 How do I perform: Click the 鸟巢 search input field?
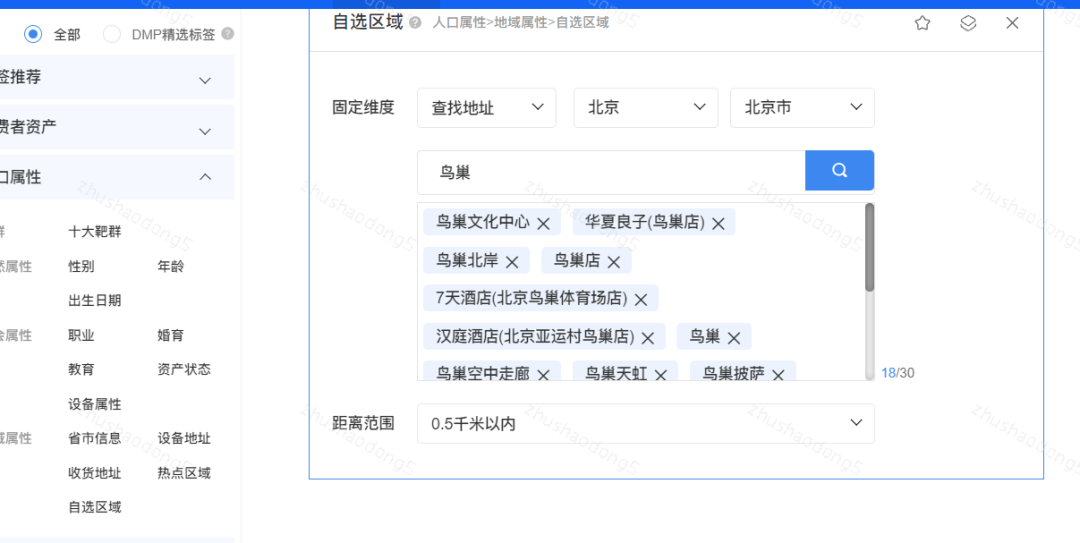pyautogui.click(x=611, y=172)
